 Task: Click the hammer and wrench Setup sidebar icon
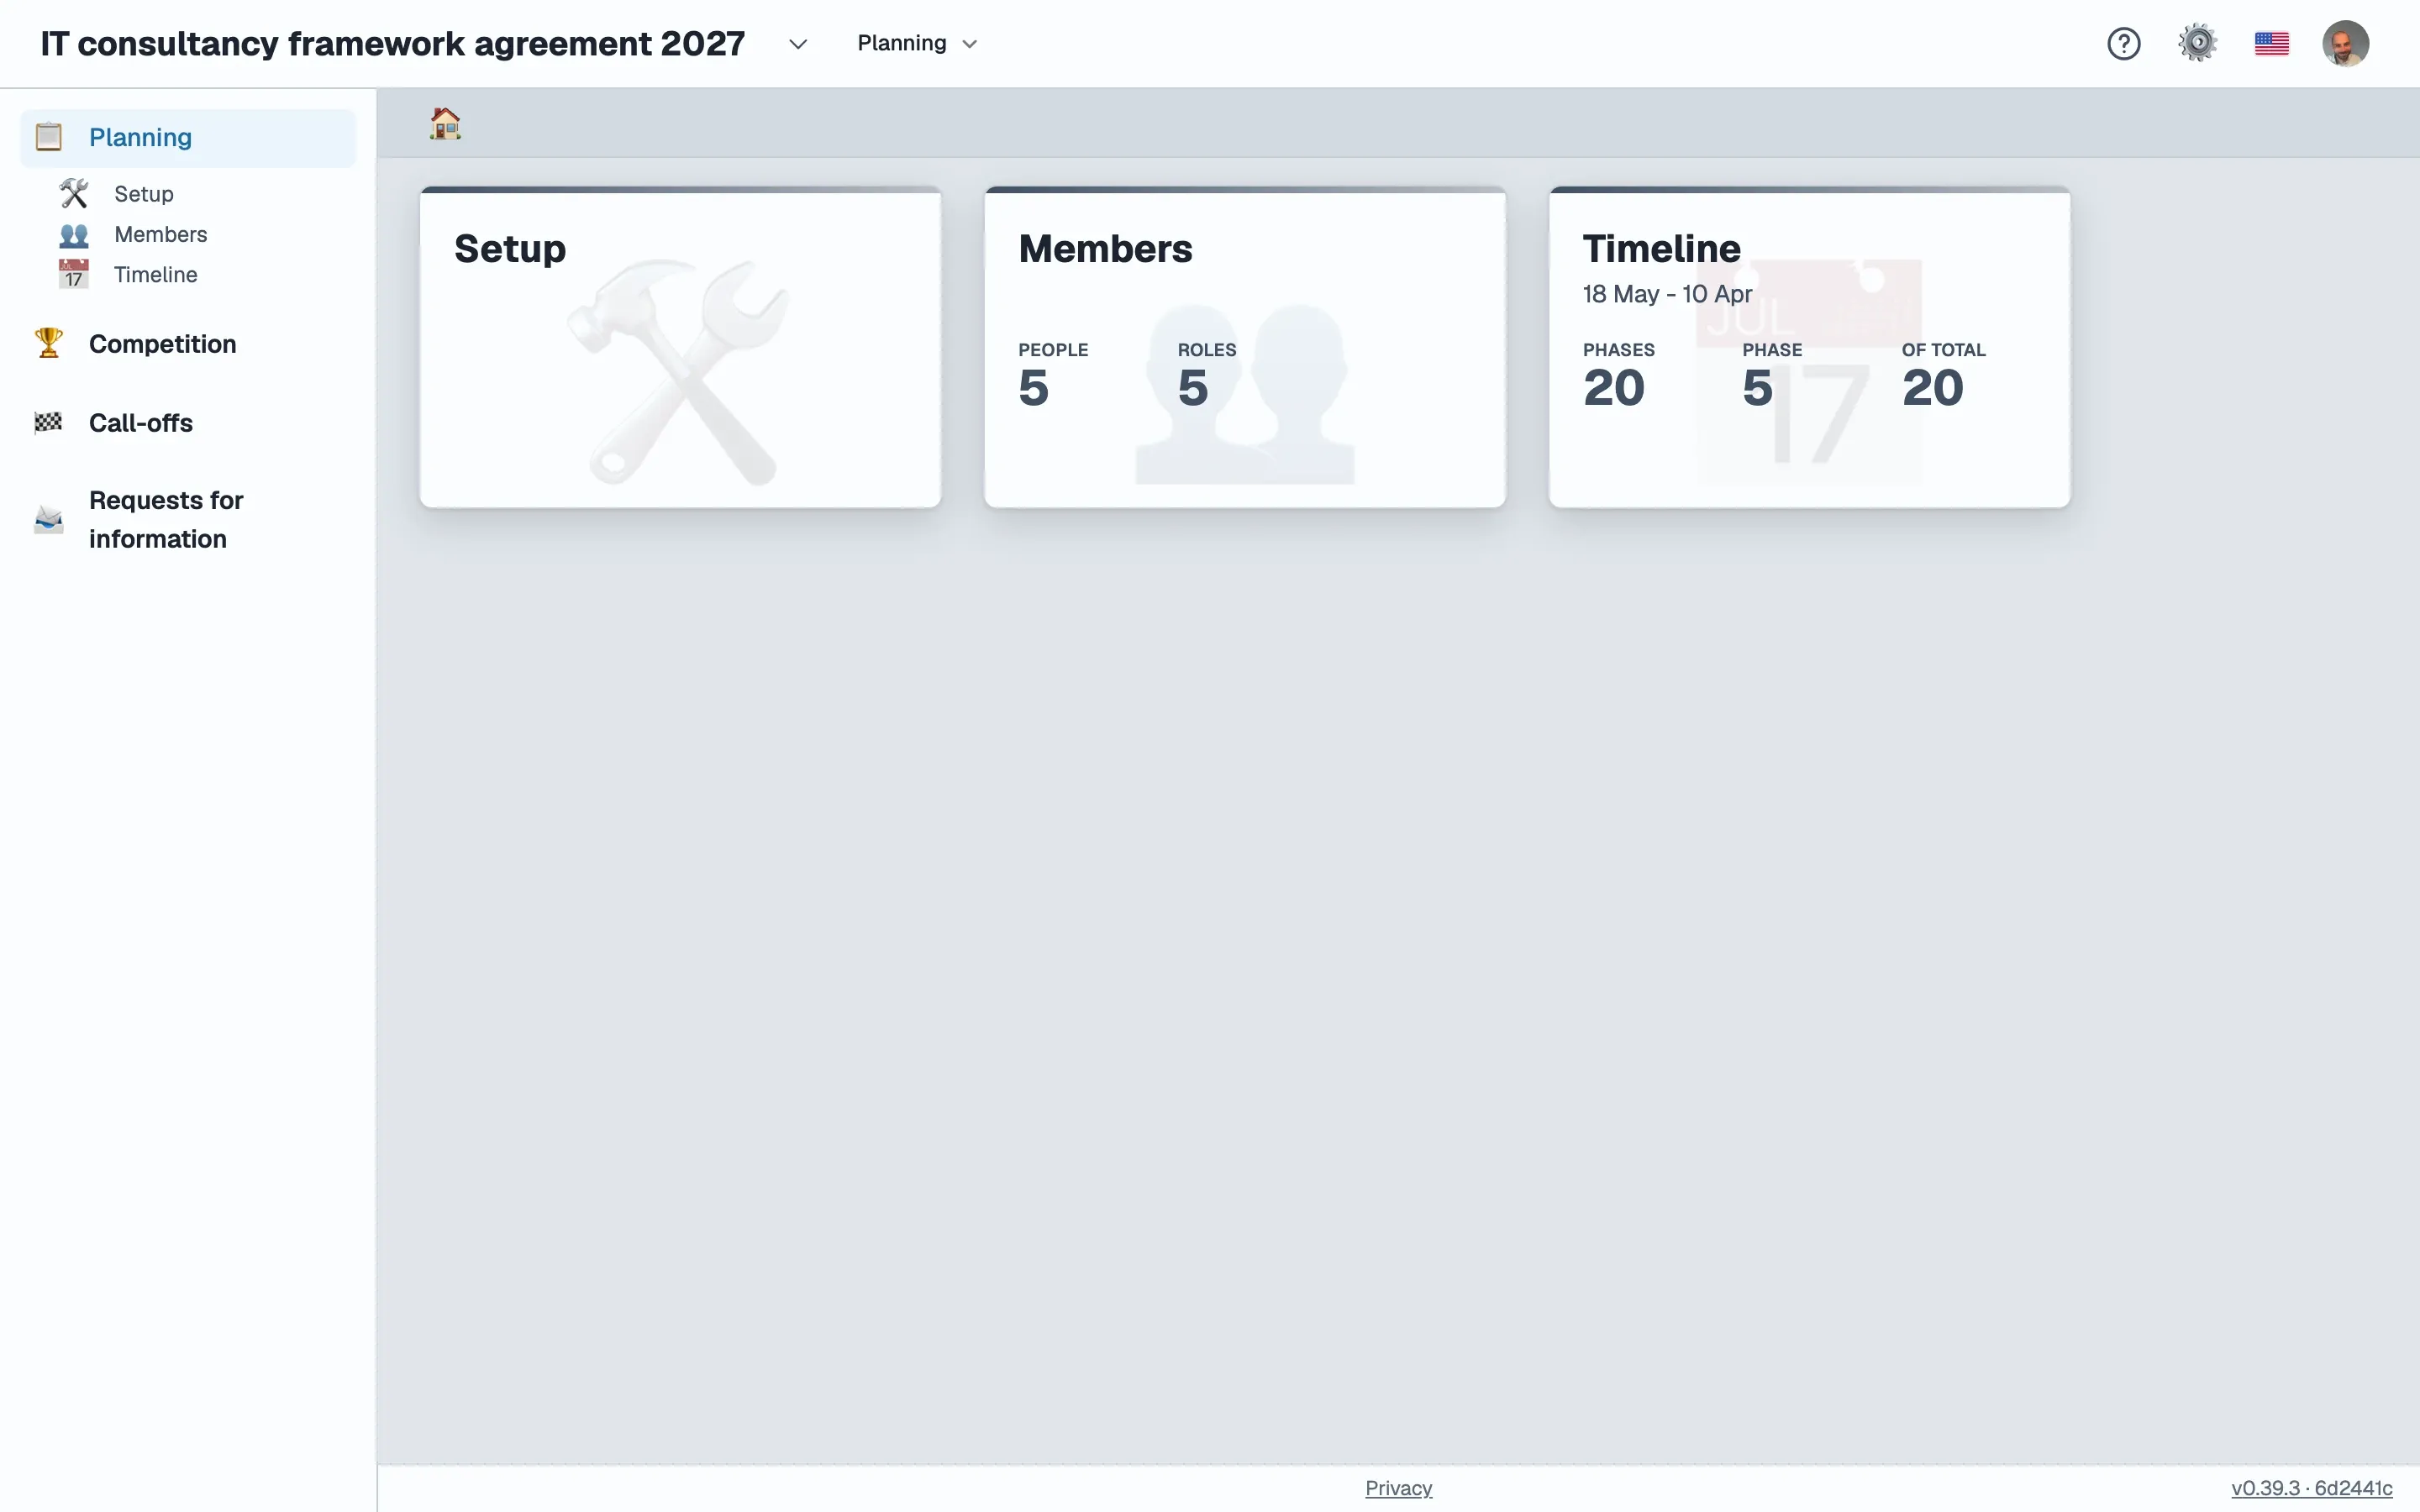(x=74, y=193)
